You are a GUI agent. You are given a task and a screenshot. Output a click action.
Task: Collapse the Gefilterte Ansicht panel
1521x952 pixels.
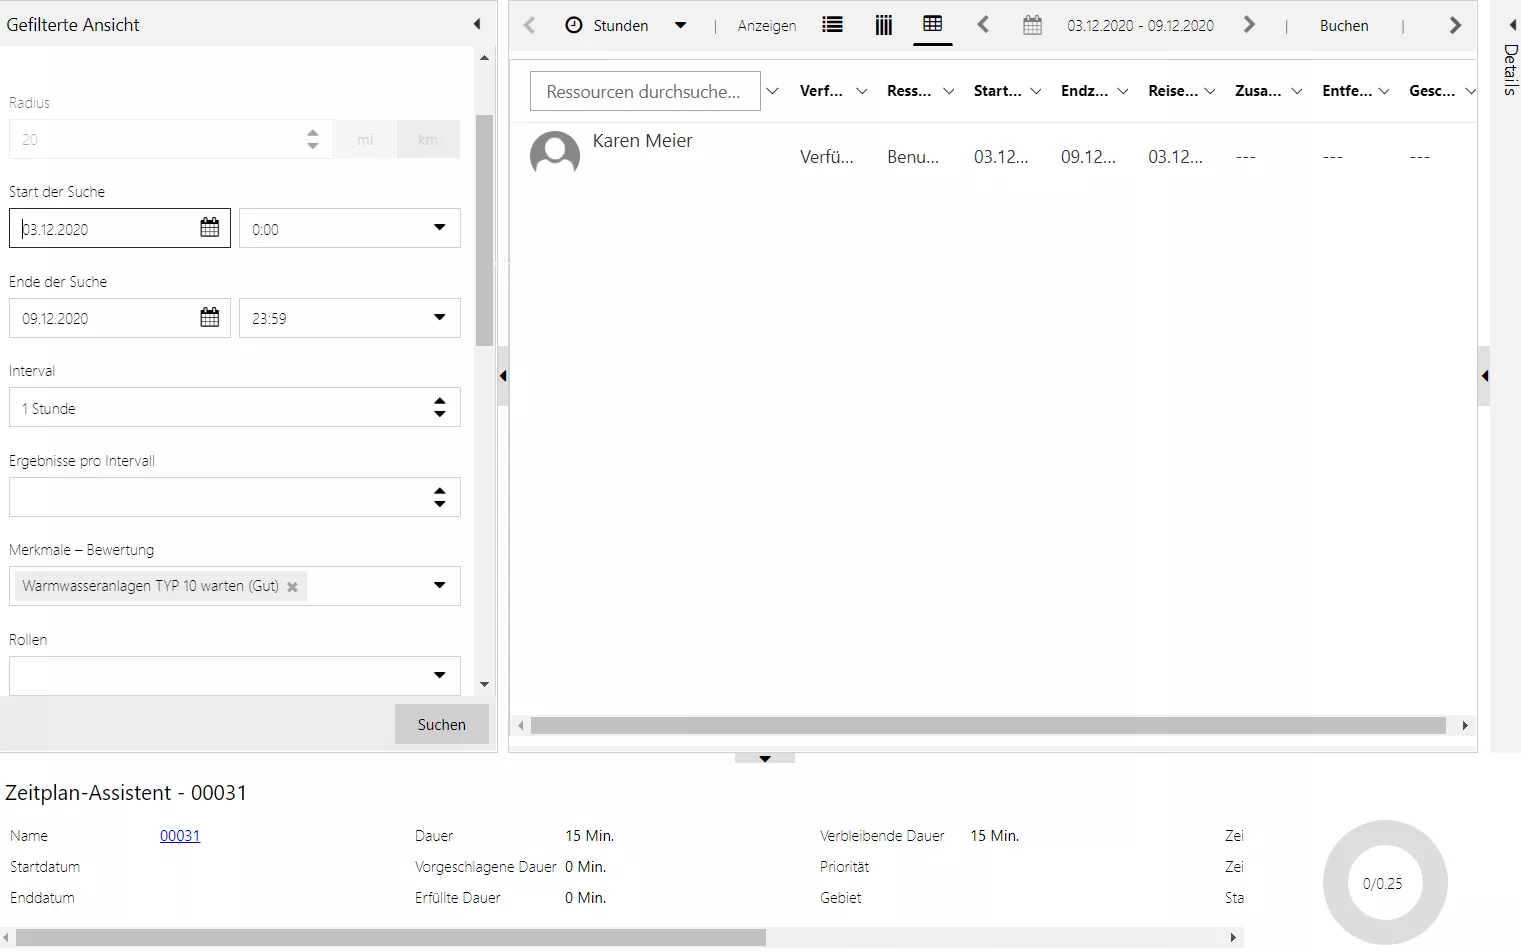click(477, 24)
